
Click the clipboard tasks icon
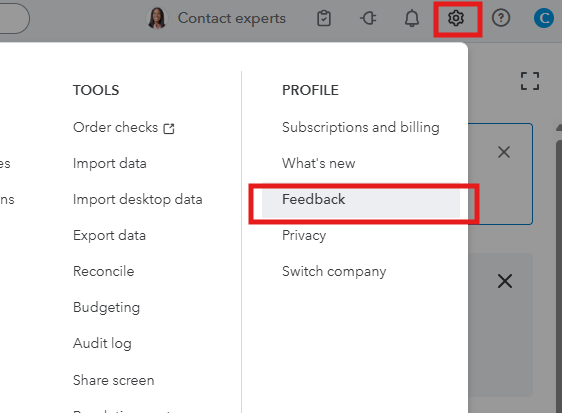[324, 18]
